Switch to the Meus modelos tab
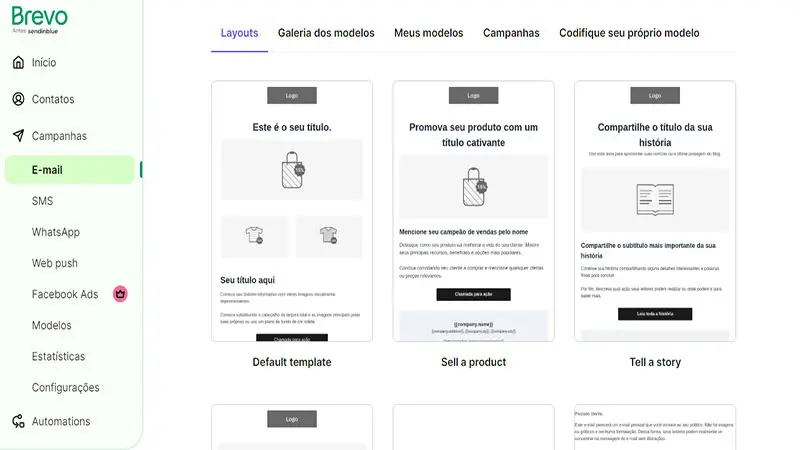This screenshot has width=800, height=450. click(x=429, y=33)
